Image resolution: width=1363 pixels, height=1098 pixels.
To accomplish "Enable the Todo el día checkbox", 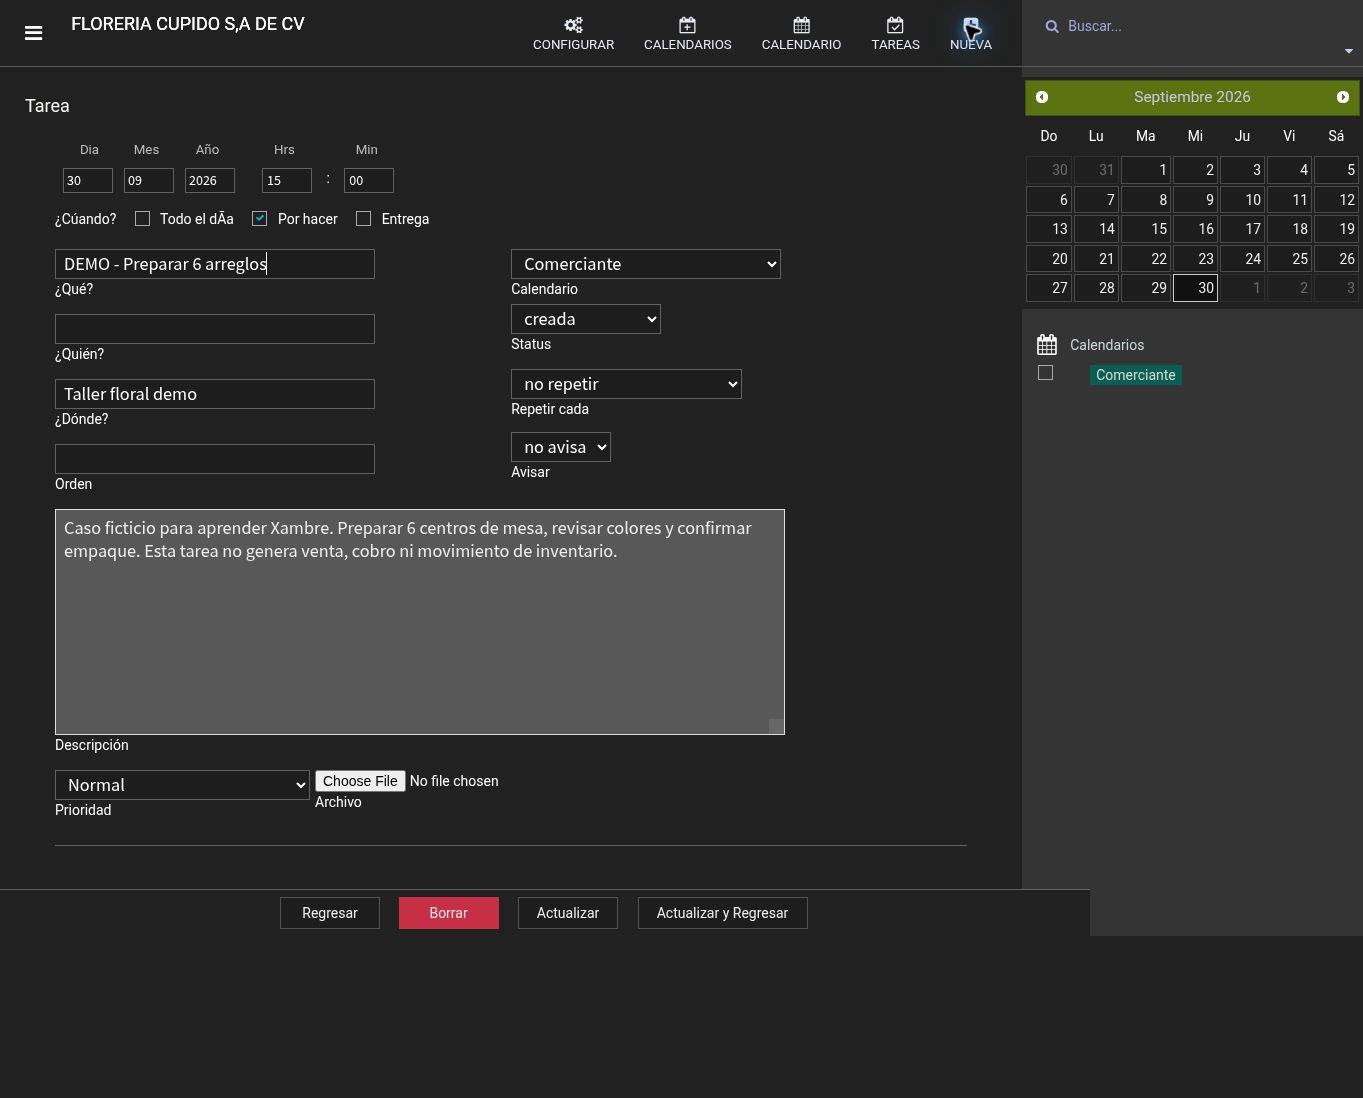I will [142, 218].
